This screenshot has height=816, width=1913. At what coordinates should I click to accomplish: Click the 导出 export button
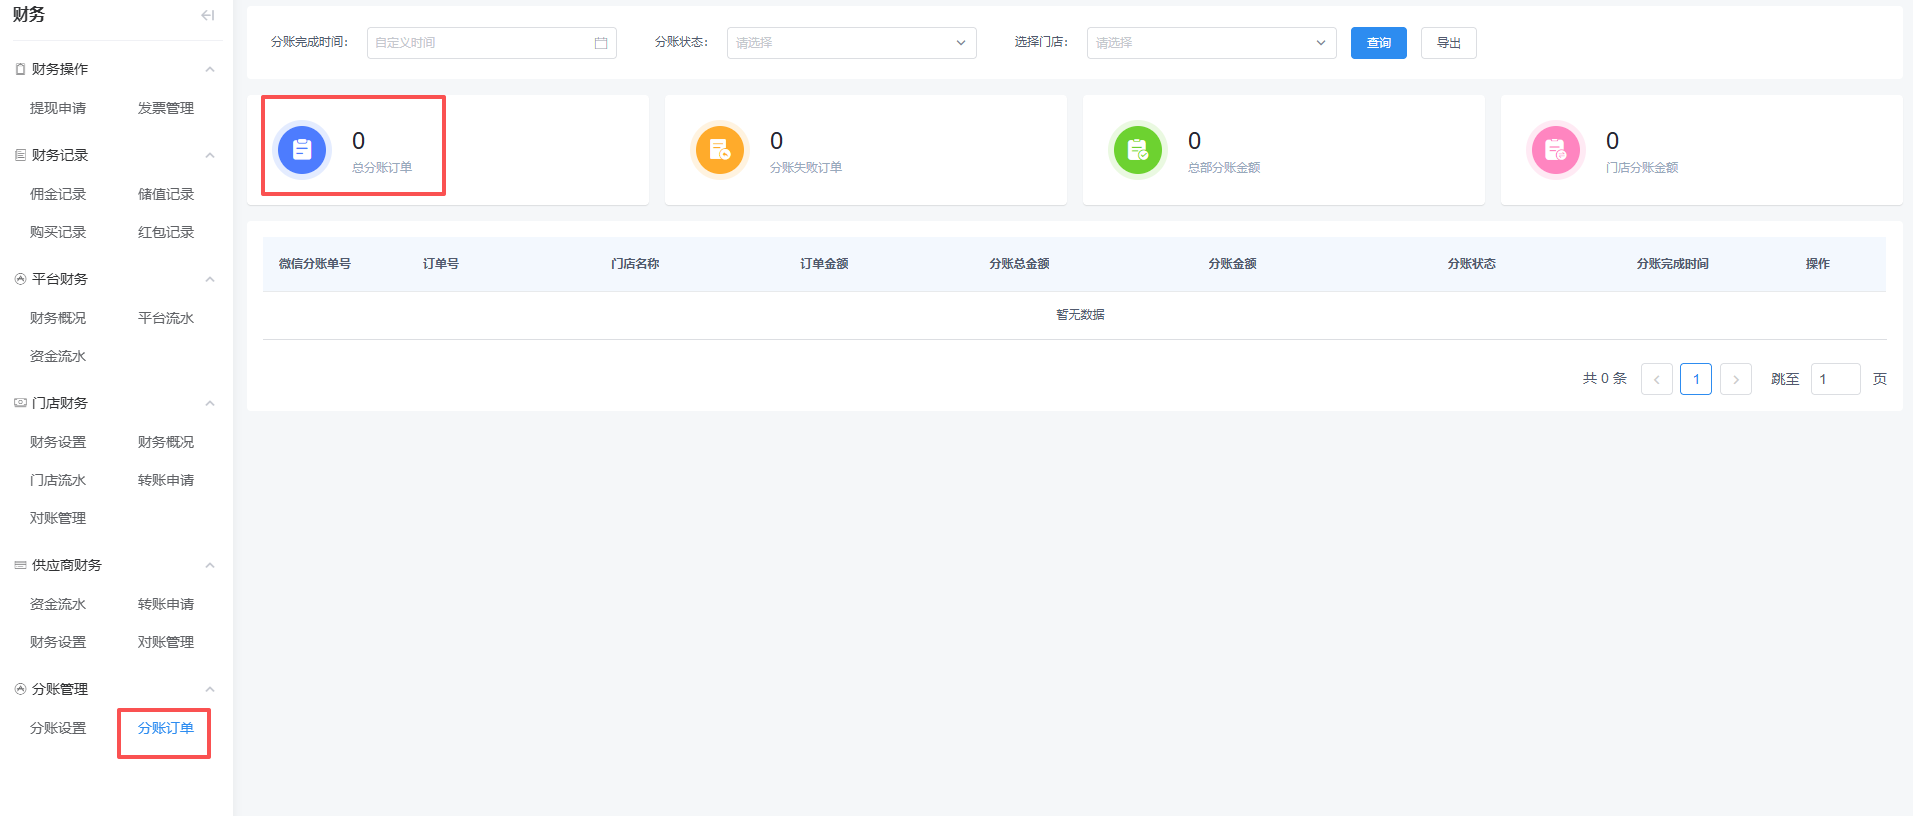coord(1449,43)
